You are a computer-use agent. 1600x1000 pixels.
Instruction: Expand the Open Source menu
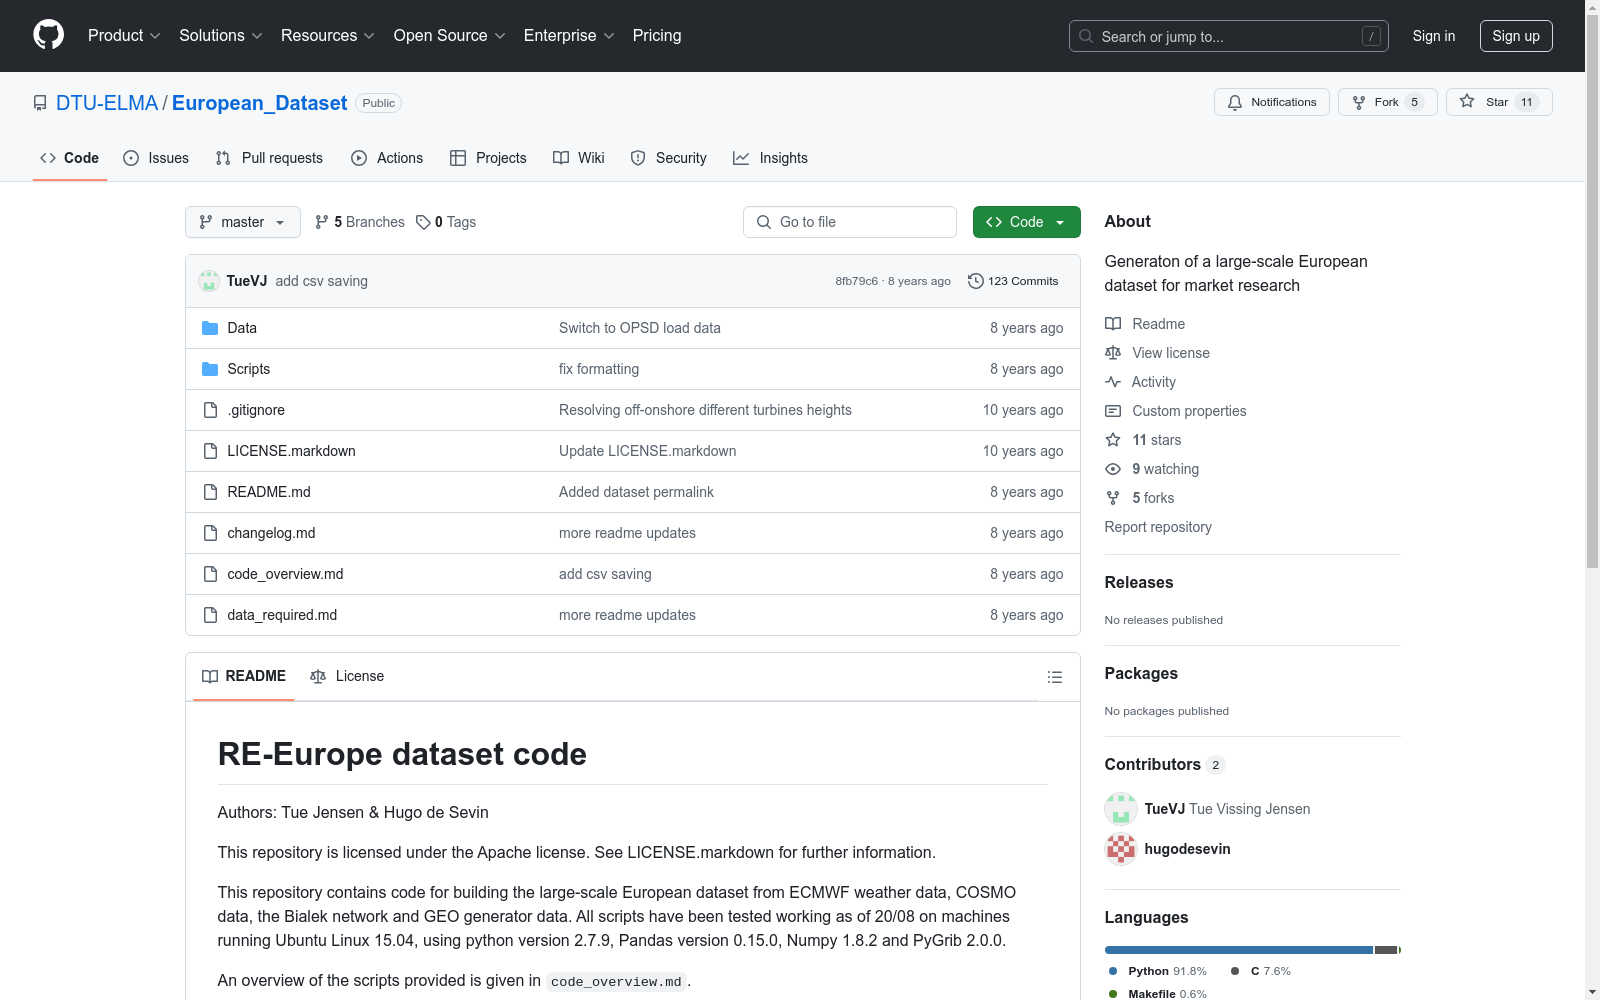(450, 36)
